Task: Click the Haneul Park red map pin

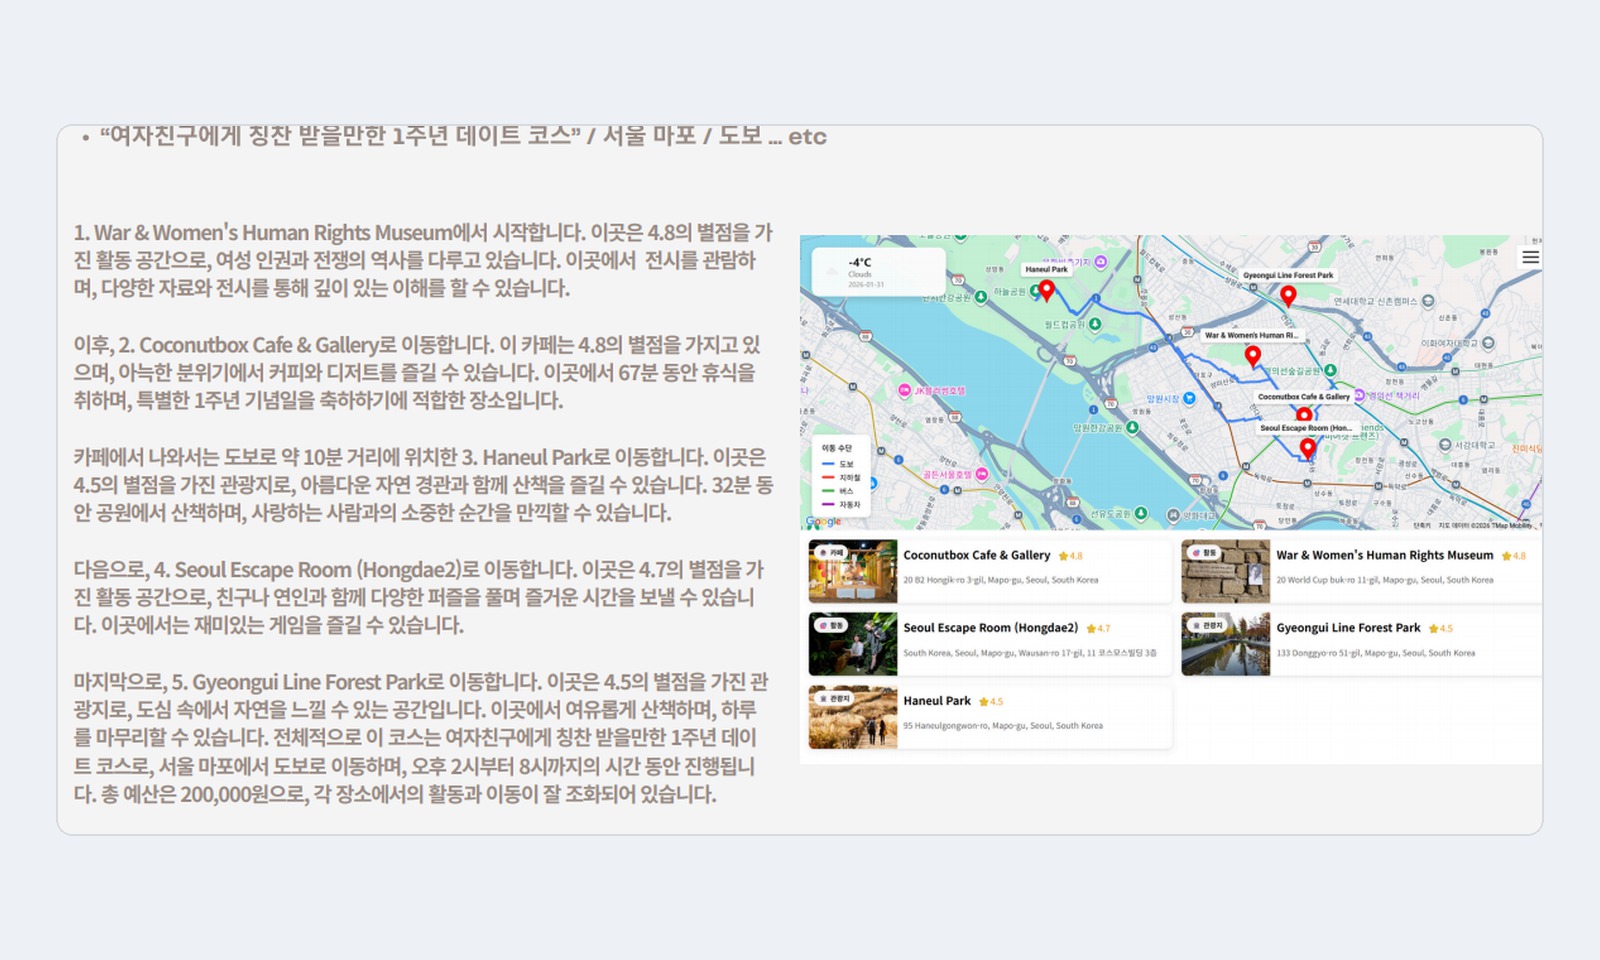Action: click(x=1046, y=290)
